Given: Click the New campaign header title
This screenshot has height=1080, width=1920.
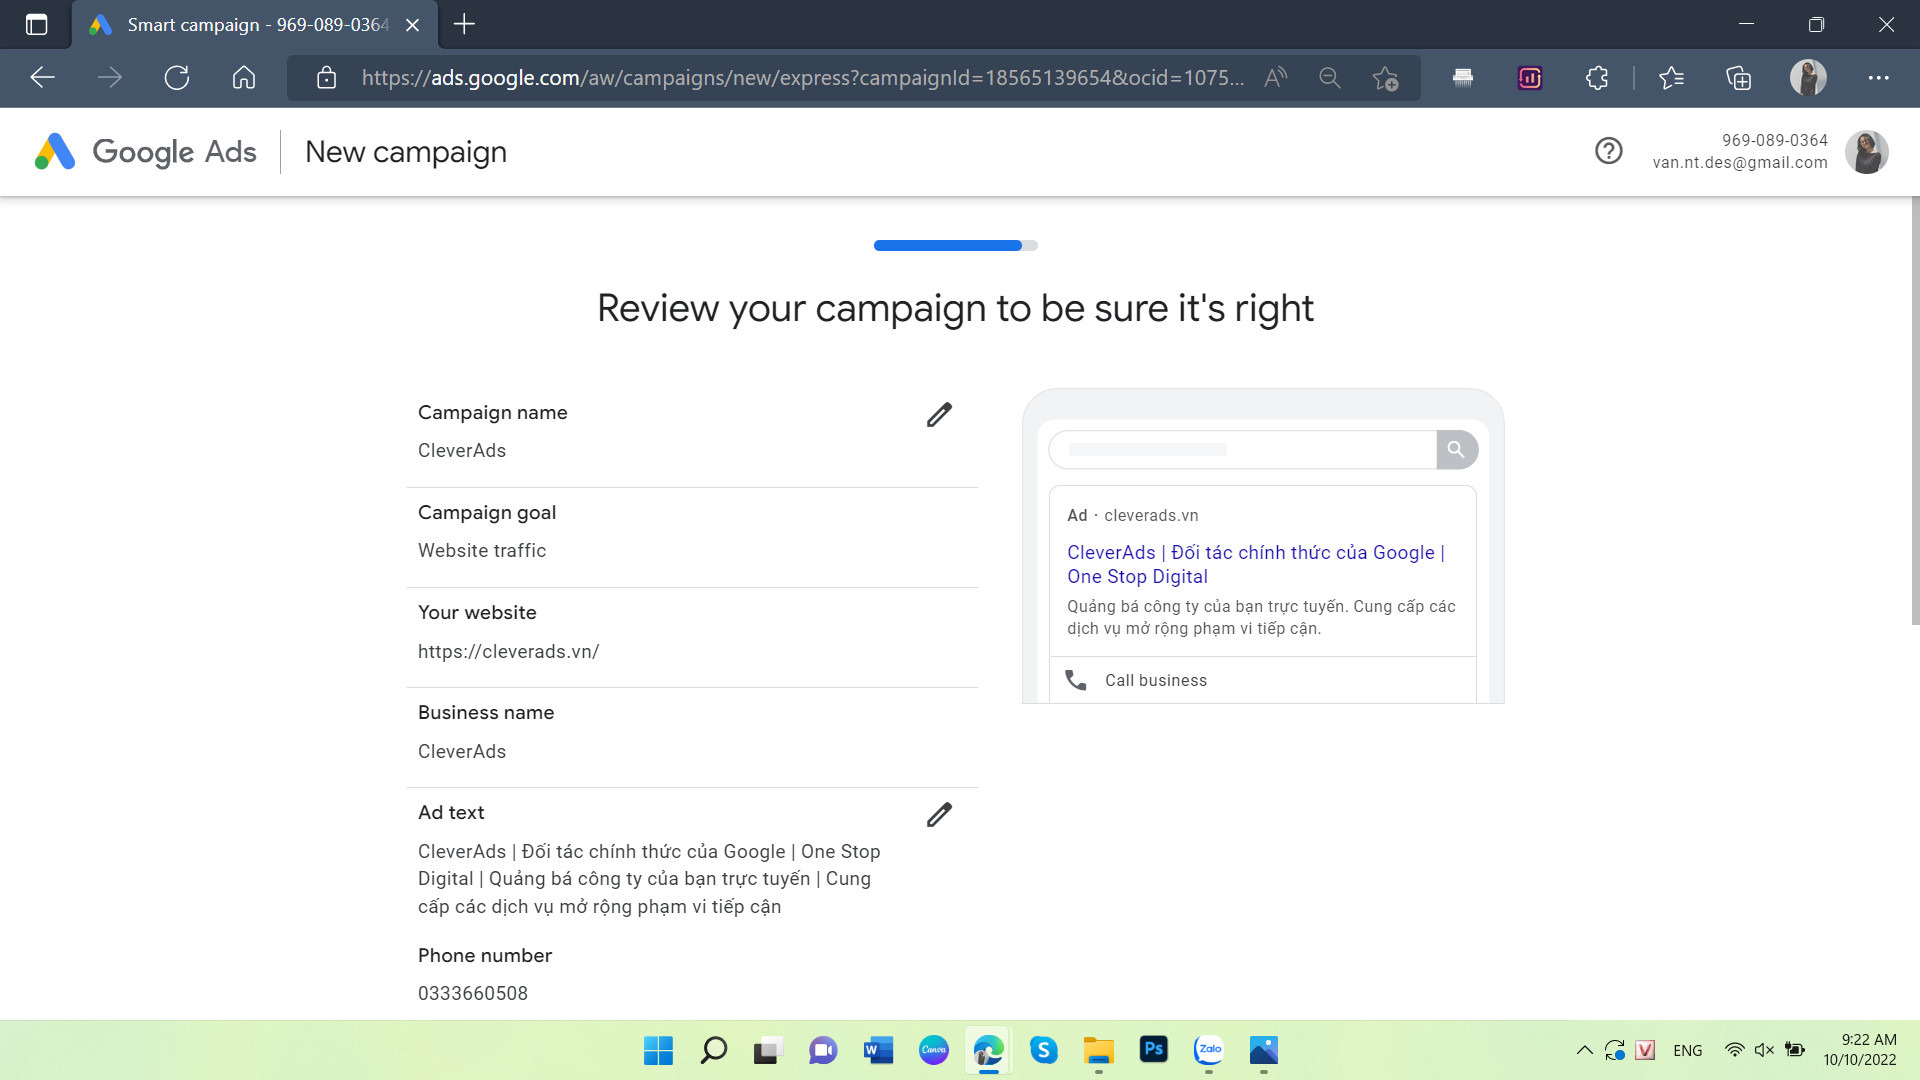Looking at the screenshot, I should pyautogui.click(x=406, y=152).
